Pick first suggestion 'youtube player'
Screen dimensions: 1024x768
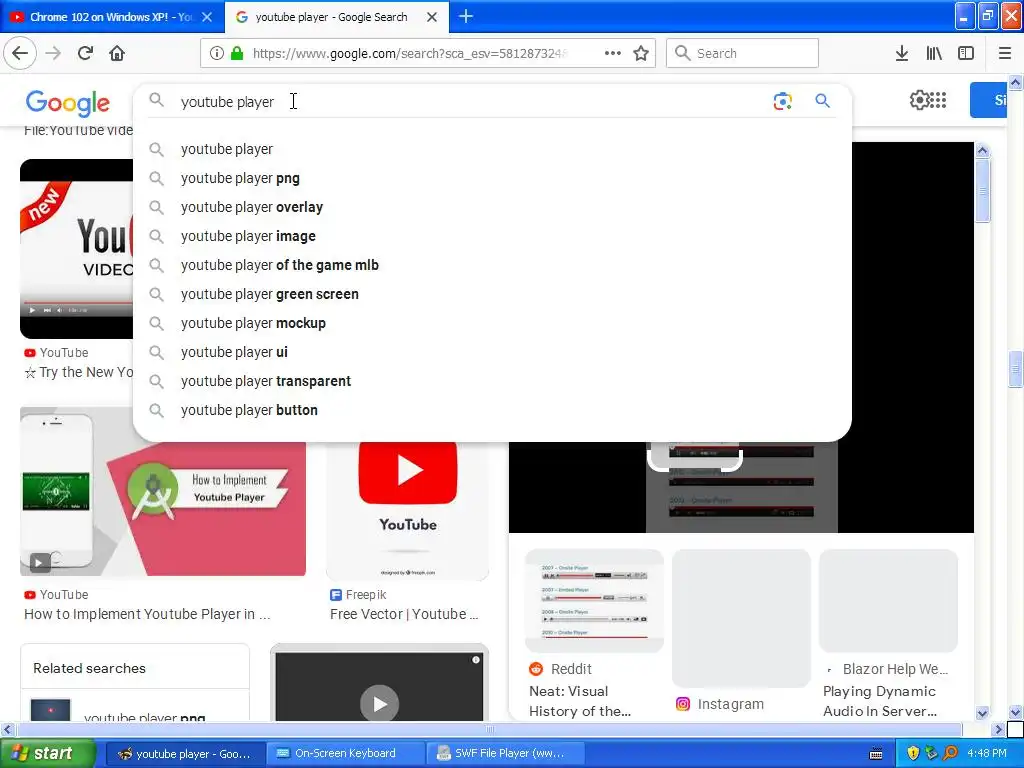(x=492, y=149)
